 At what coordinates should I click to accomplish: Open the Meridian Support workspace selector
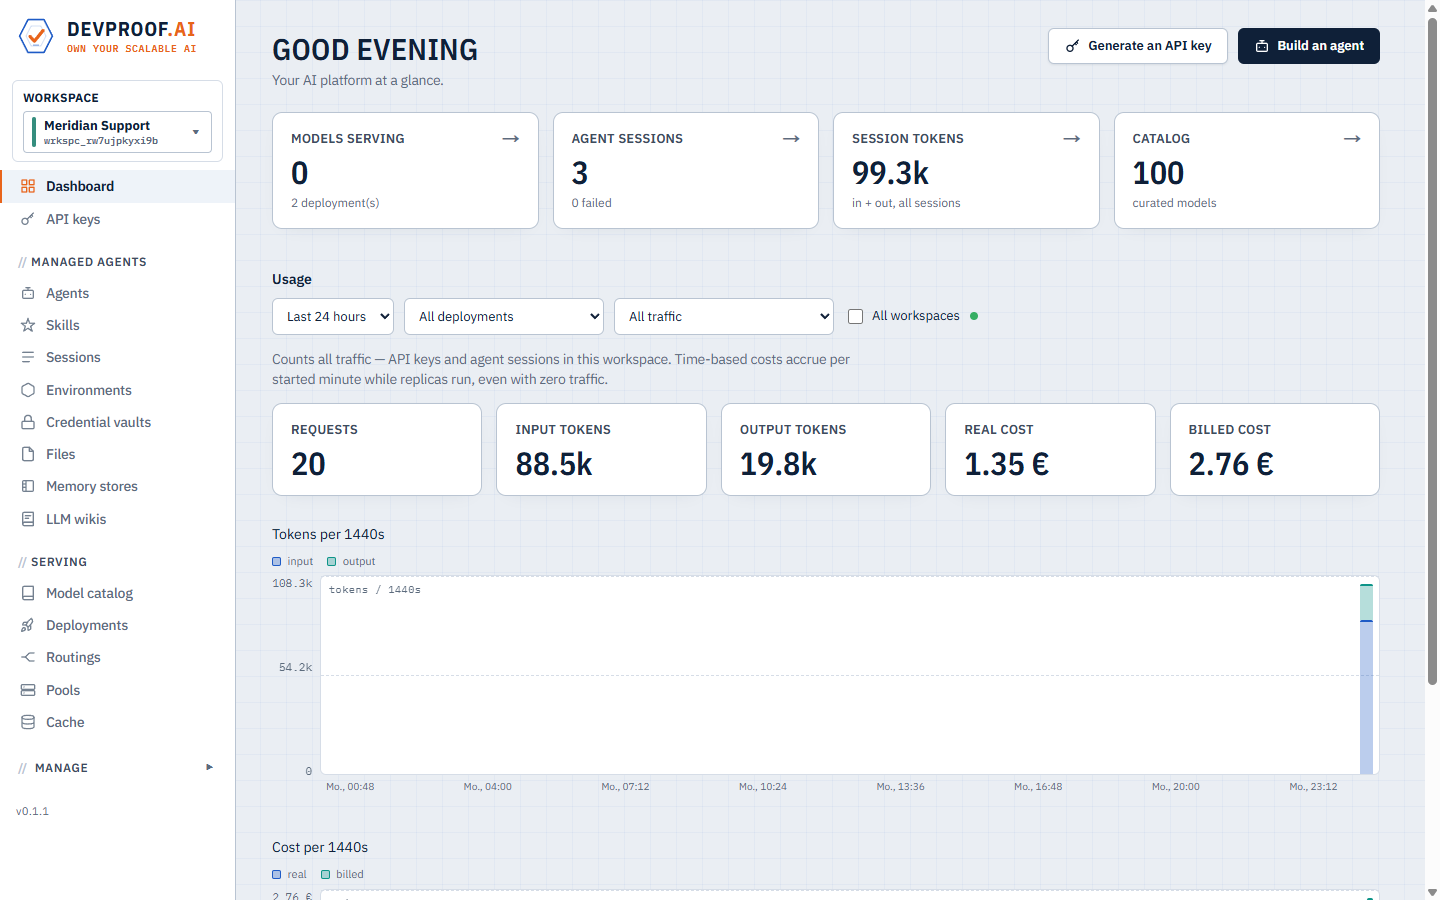pyautogui.click(x=117, y=132)
